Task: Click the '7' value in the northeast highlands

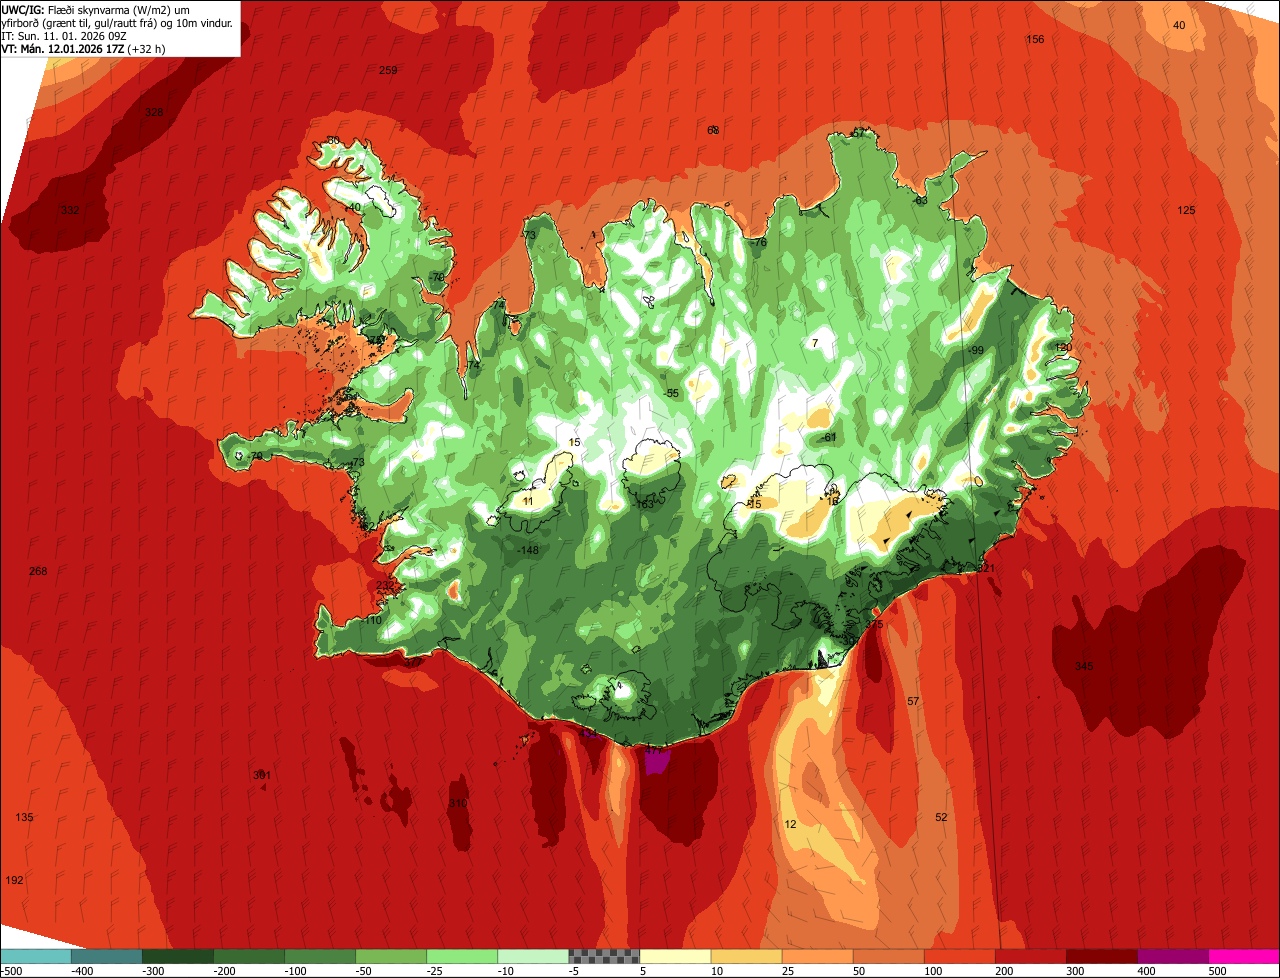Action: pyautogui.click(x=815, y=343)
